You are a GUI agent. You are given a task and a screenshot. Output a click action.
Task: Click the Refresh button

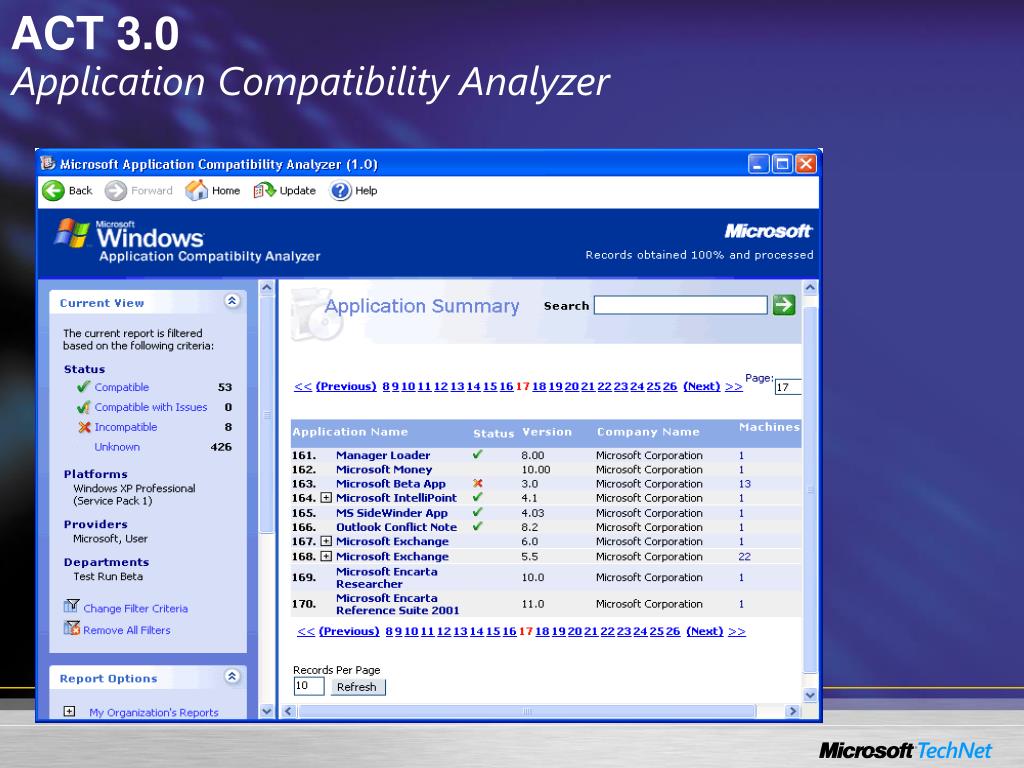click(x=357, y=687)
